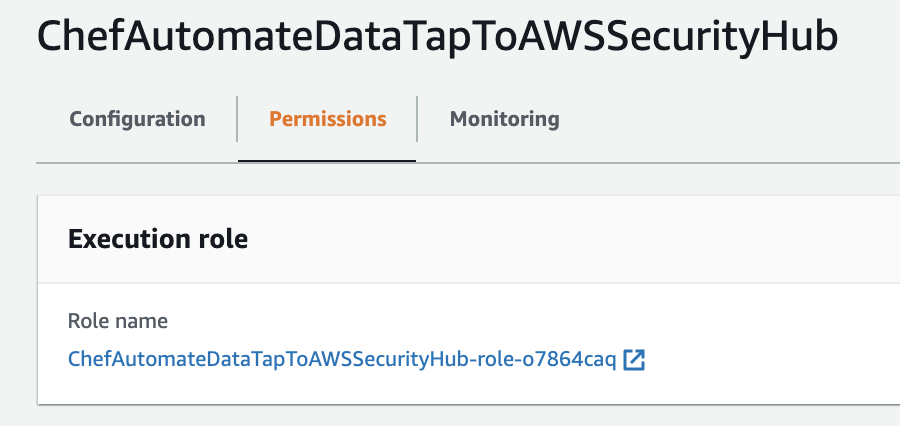Click the Role name label
Image resolution: width=900 pixels, height=426 pixels.
(x=118, y=321)
